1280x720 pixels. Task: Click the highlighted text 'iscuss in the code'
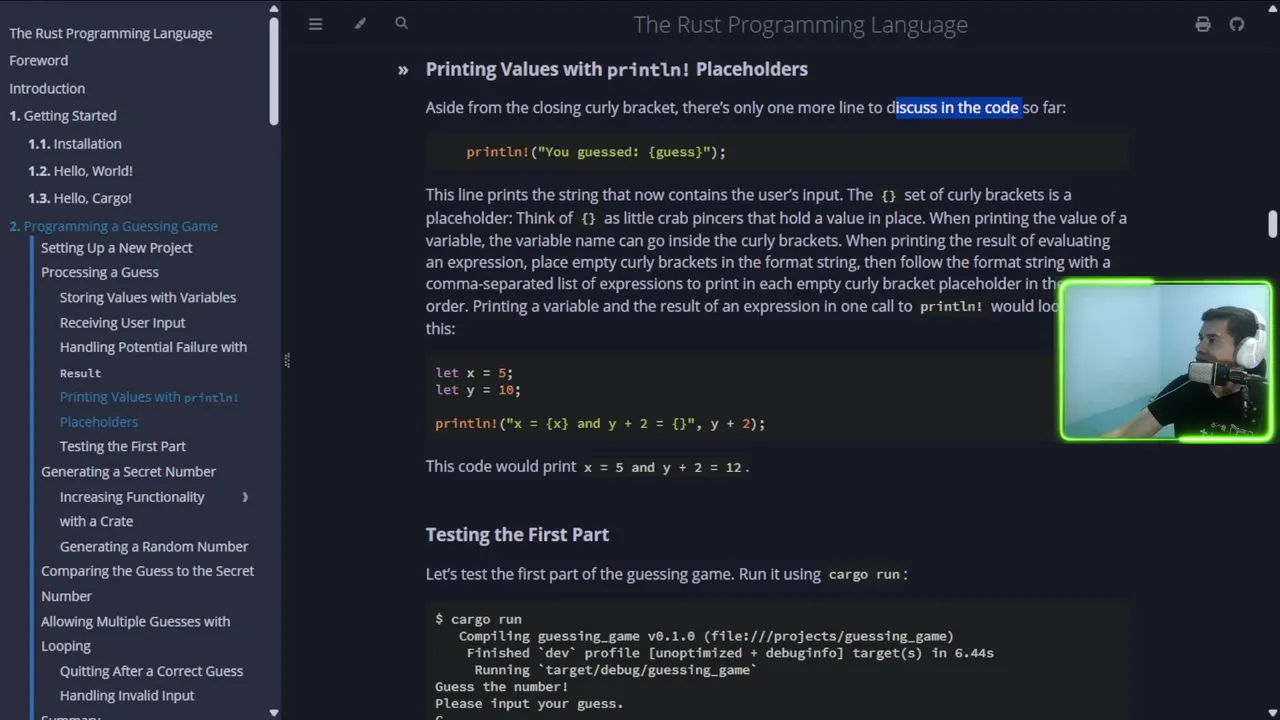click(958, 107)
